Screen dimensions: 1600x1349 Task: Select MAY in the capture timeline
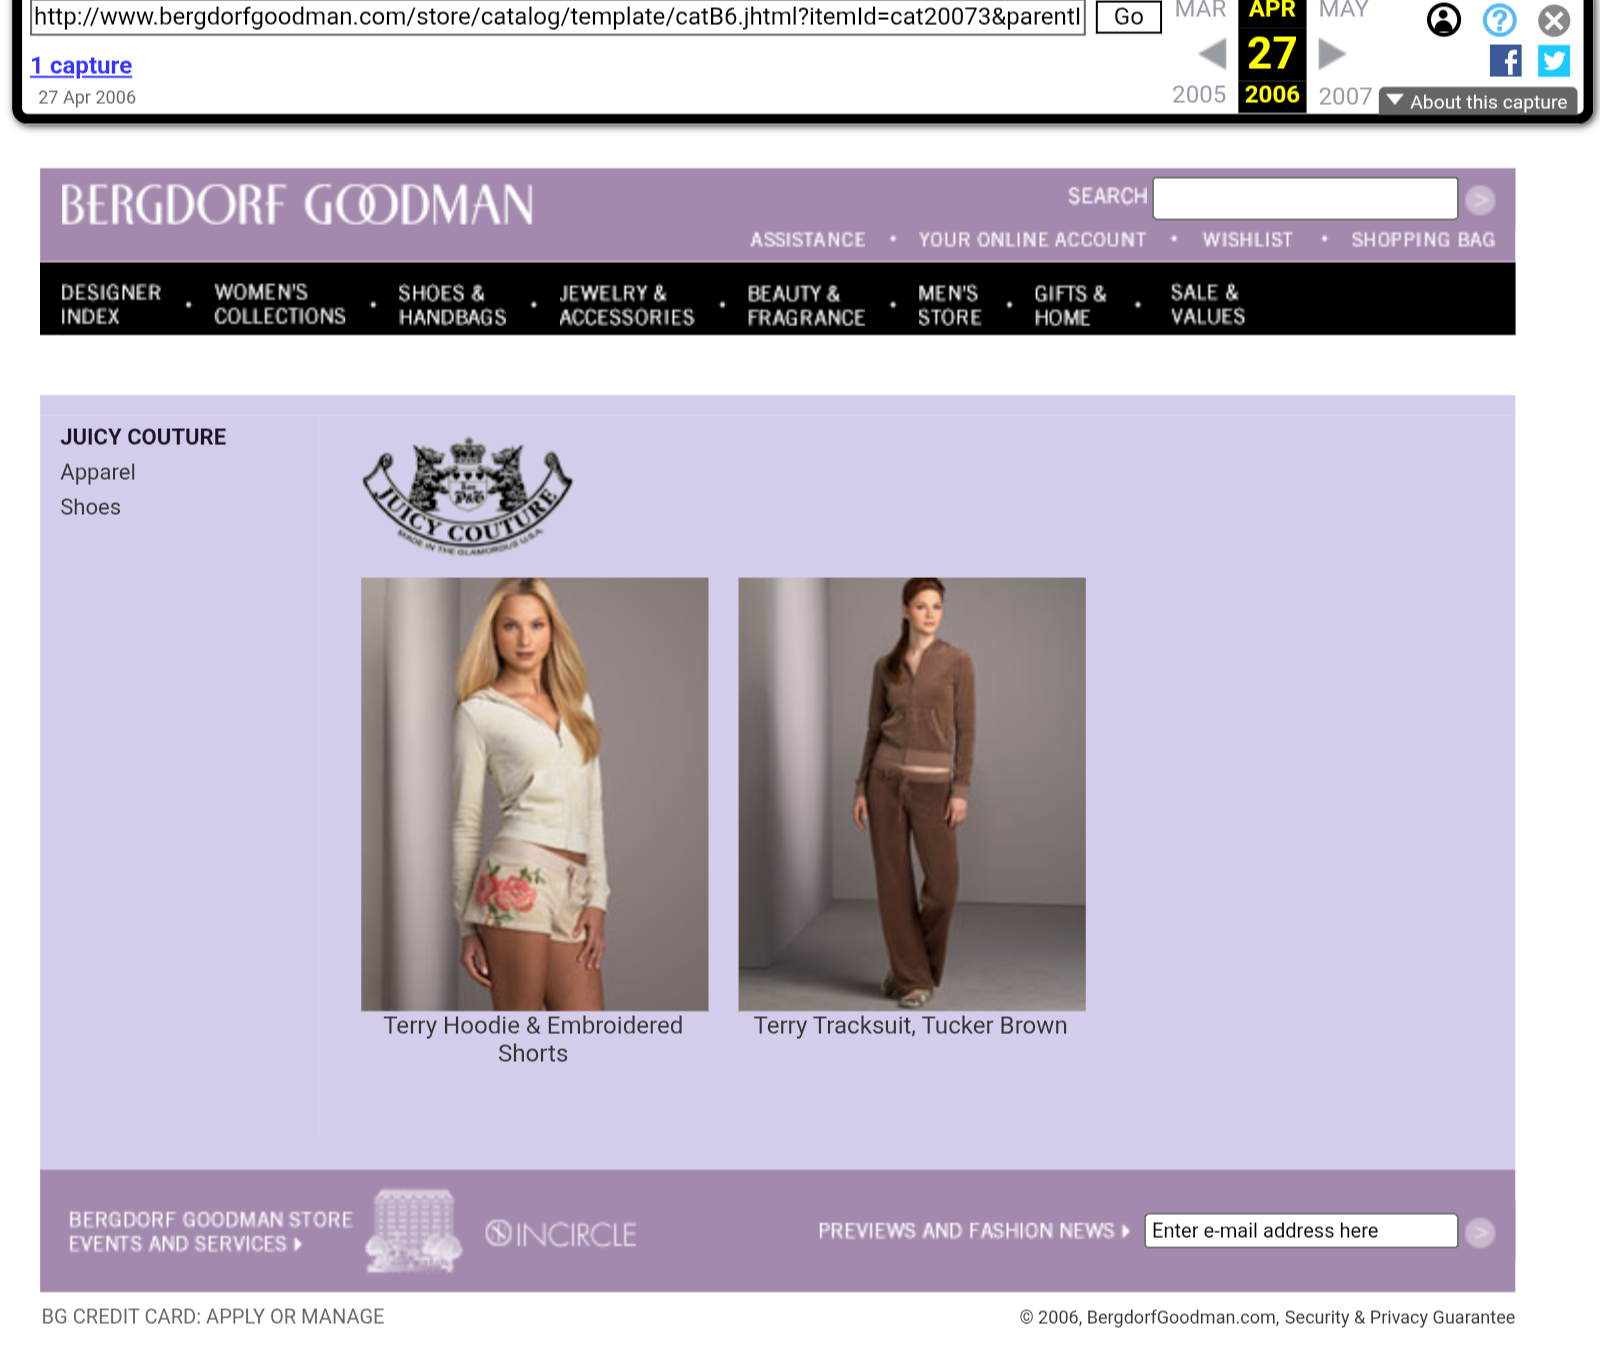coord(1343,9)
